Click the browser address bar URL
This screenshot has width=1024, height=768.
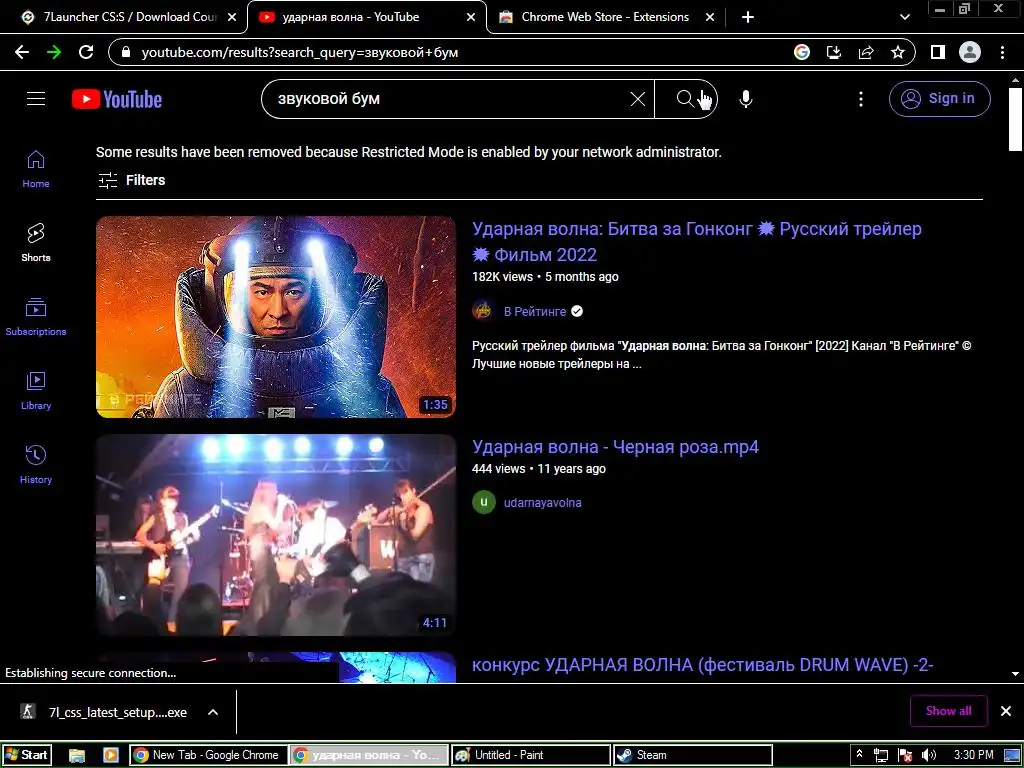coord(300,52)
